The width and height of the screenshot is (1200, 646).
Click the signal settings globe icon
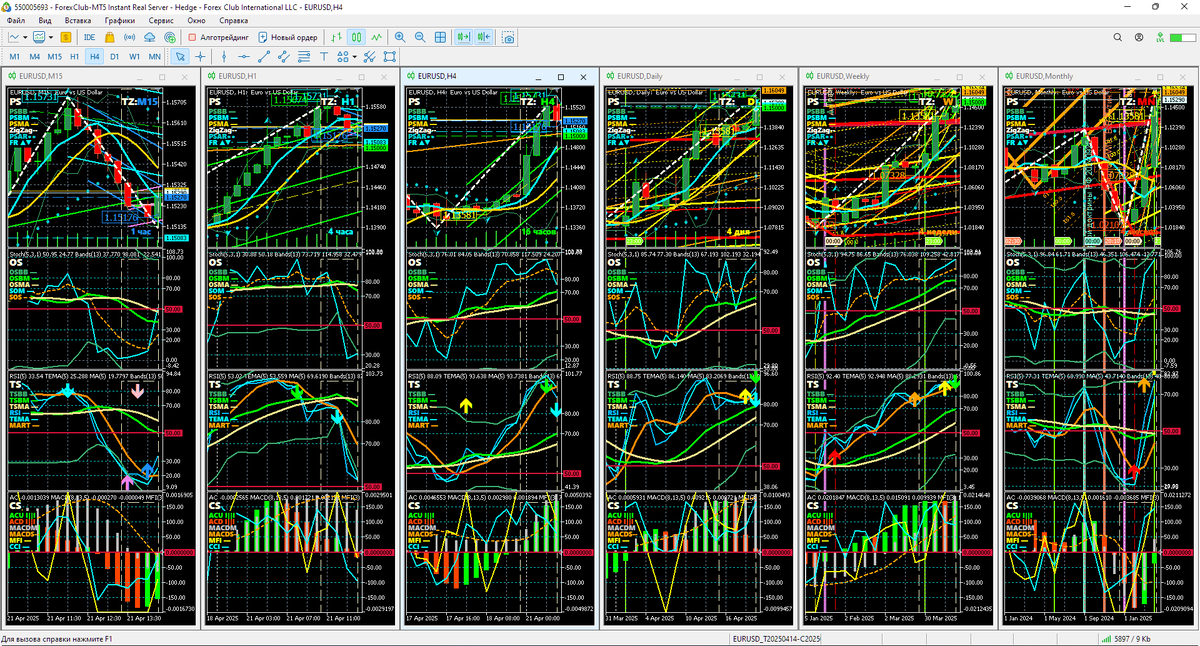[x=169, y=37]
